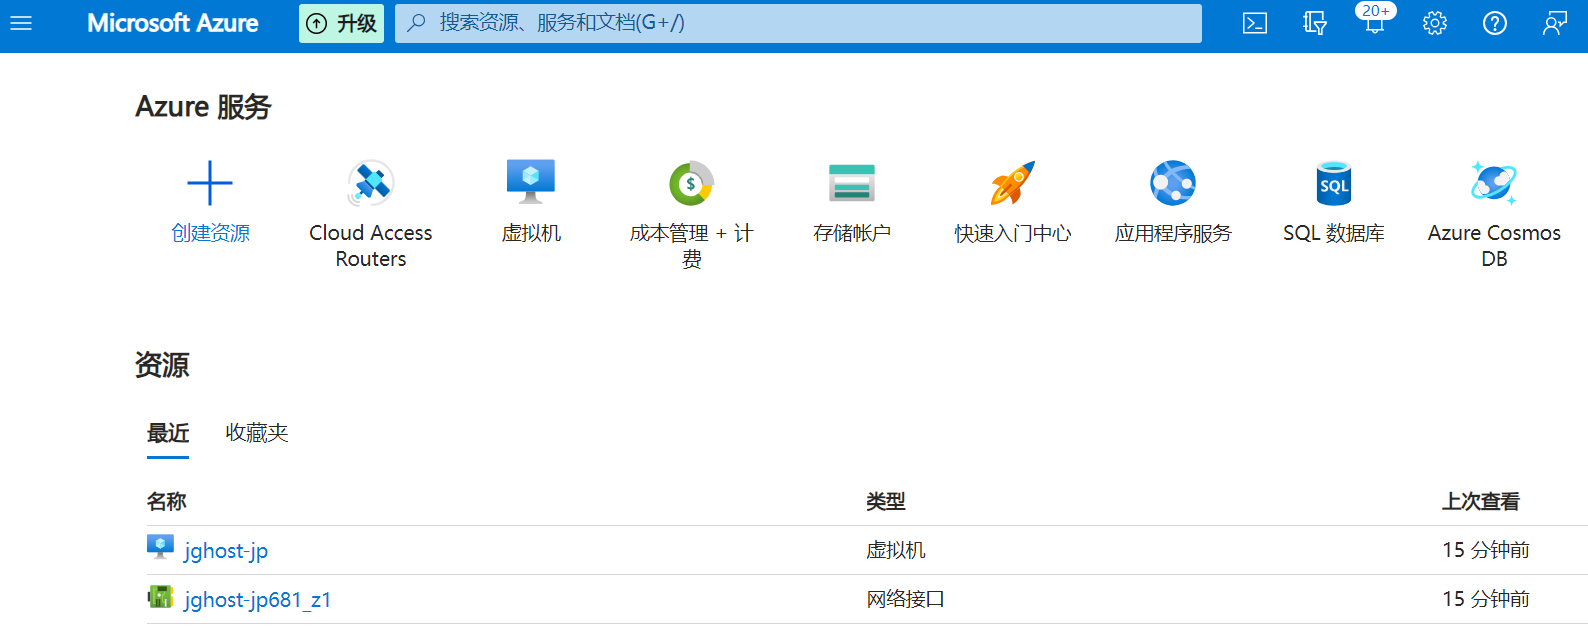
Task: Click the 类型 column header
Action: (x=886, y=501)
